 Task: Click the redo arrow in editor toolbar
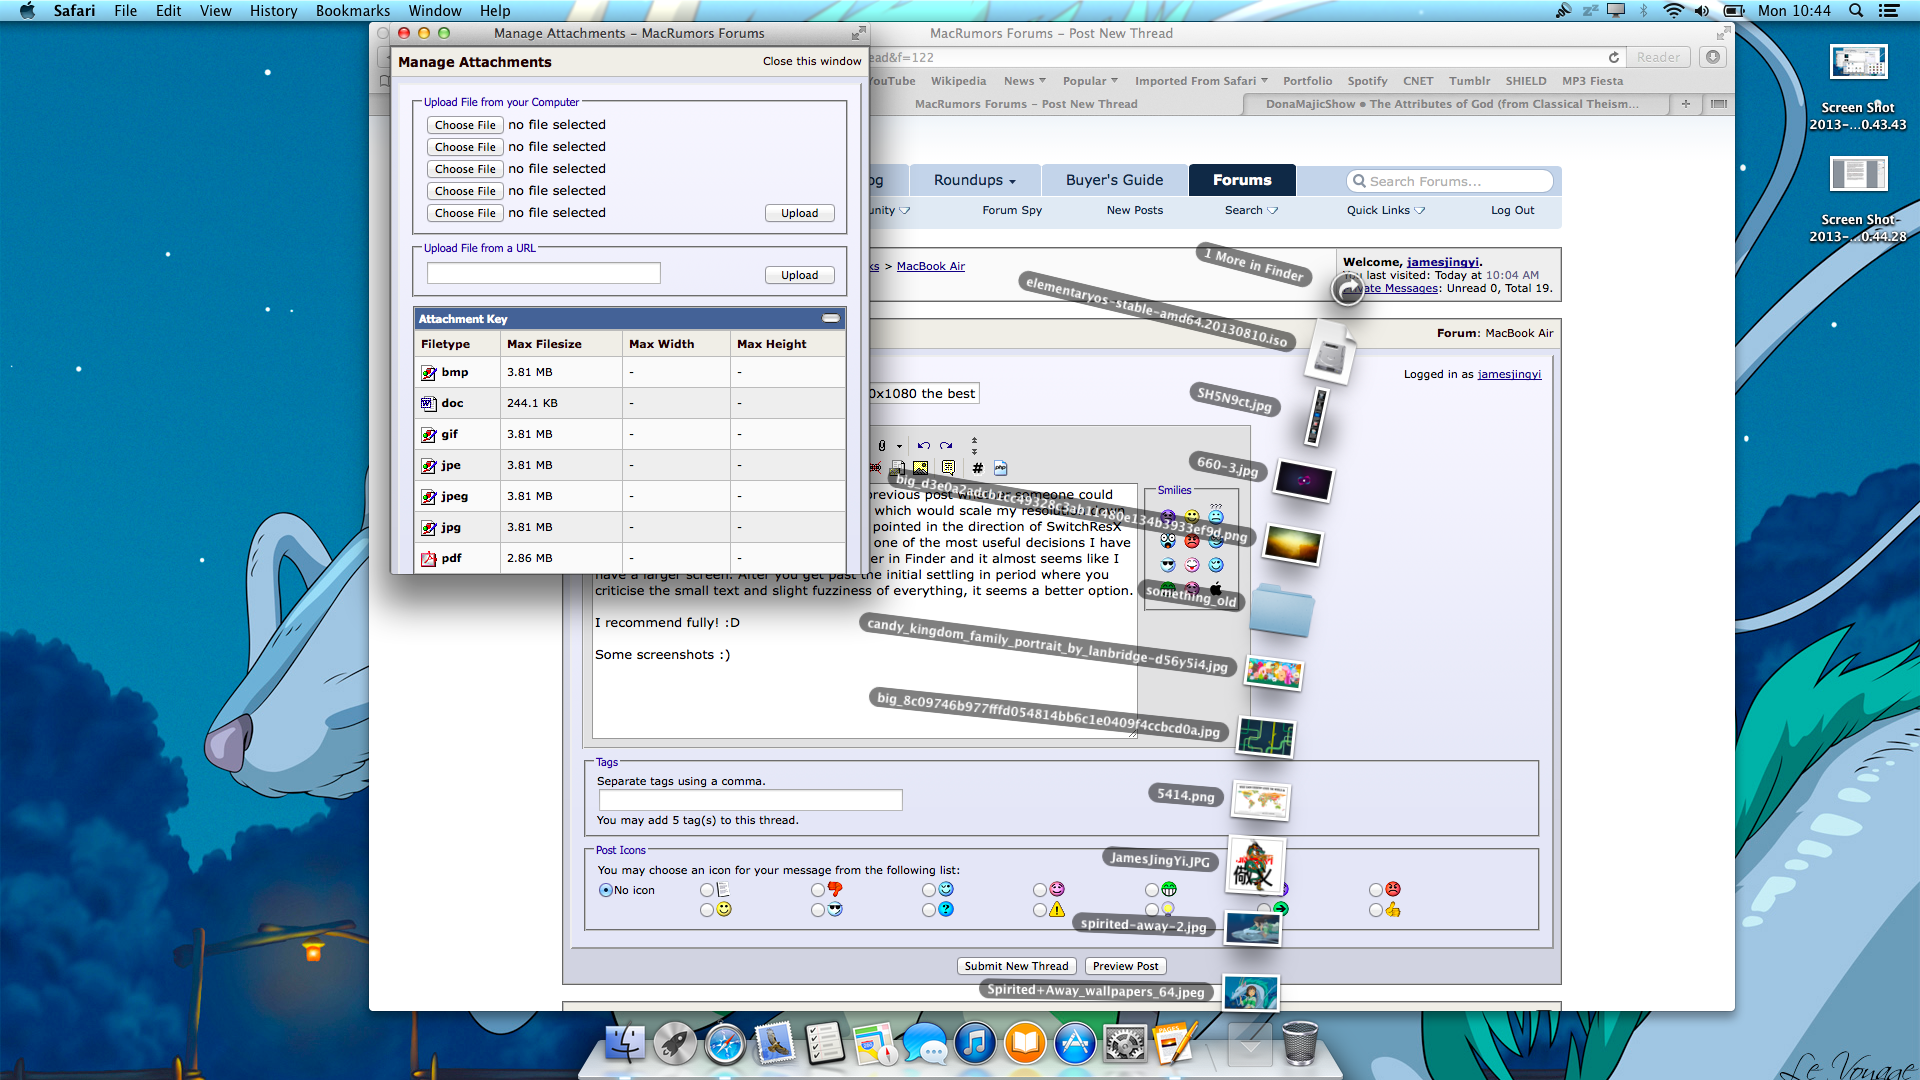pos(946,446)
